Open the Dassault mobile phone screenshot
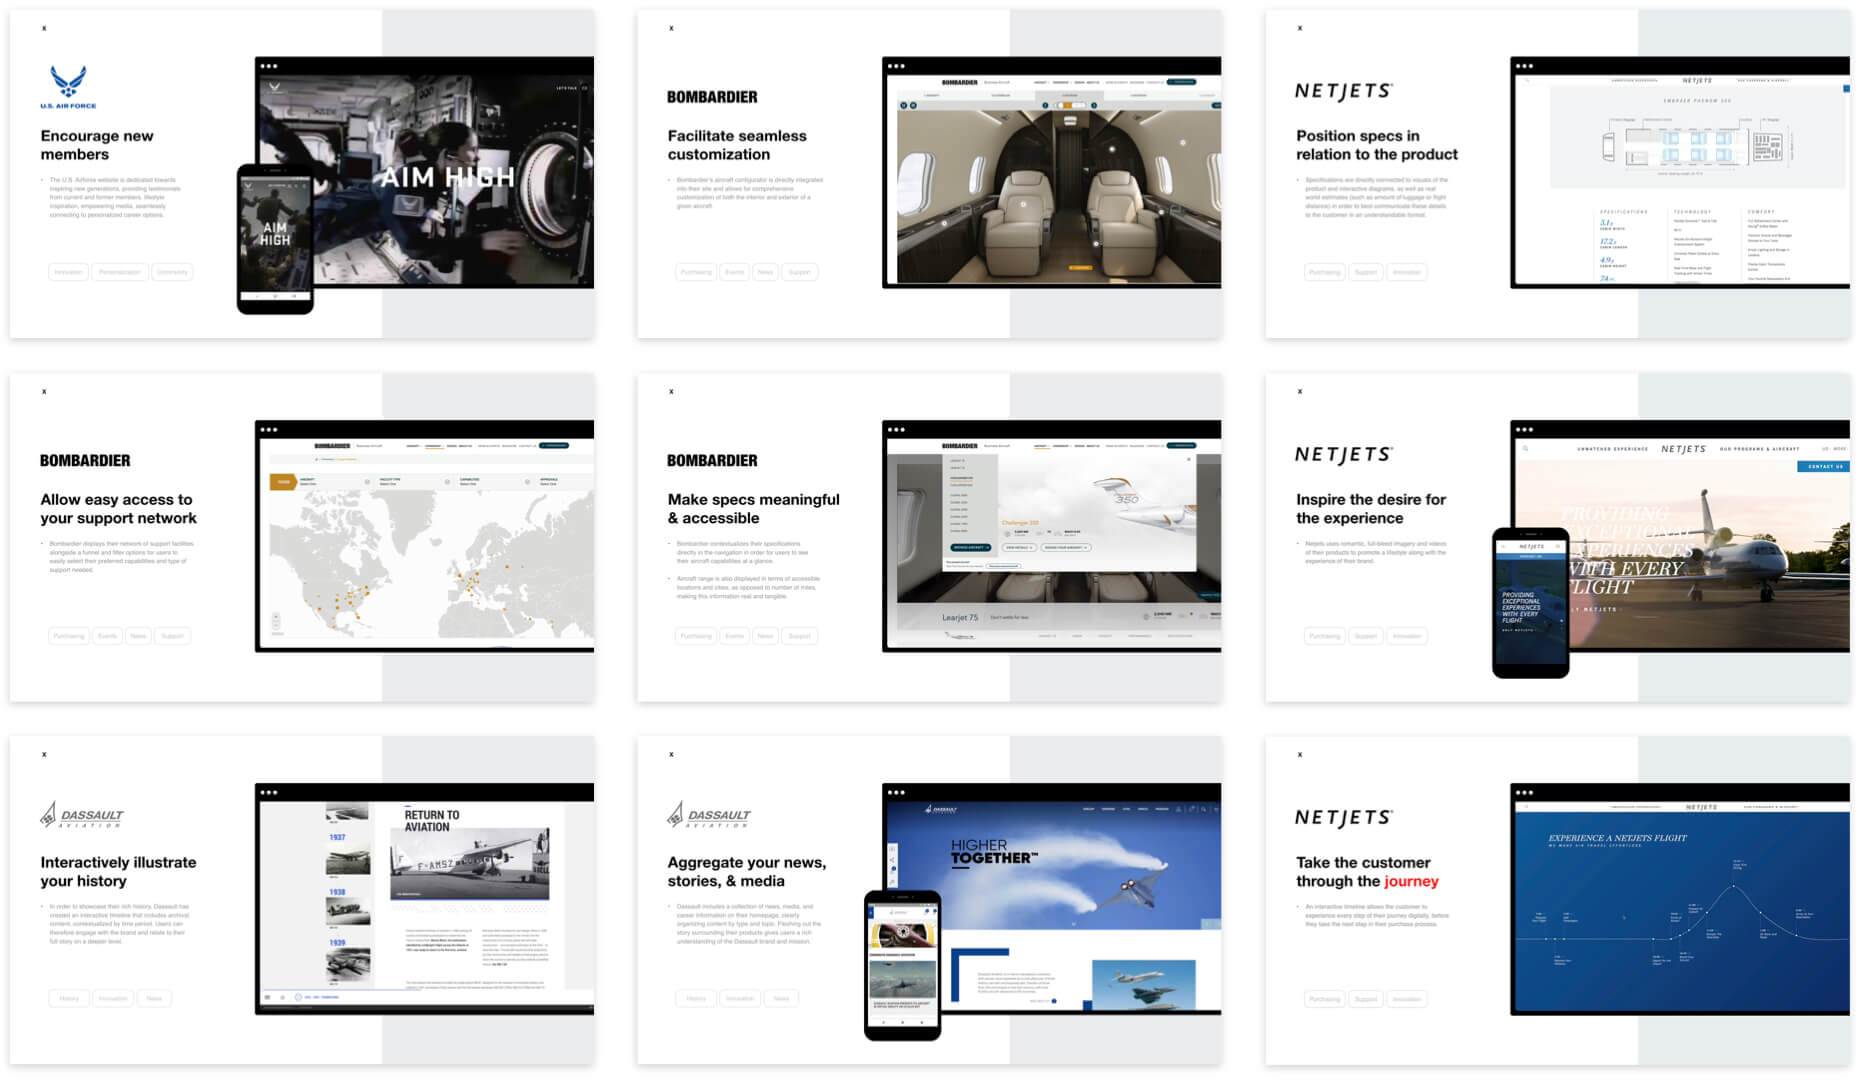This screenshot has height=1080, width=1860. click(902, 965)
